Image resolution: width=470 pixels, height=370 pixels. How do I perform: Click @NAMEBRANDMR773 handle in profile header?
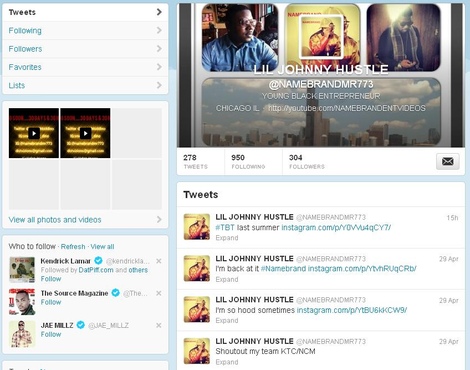click(321, 84)
